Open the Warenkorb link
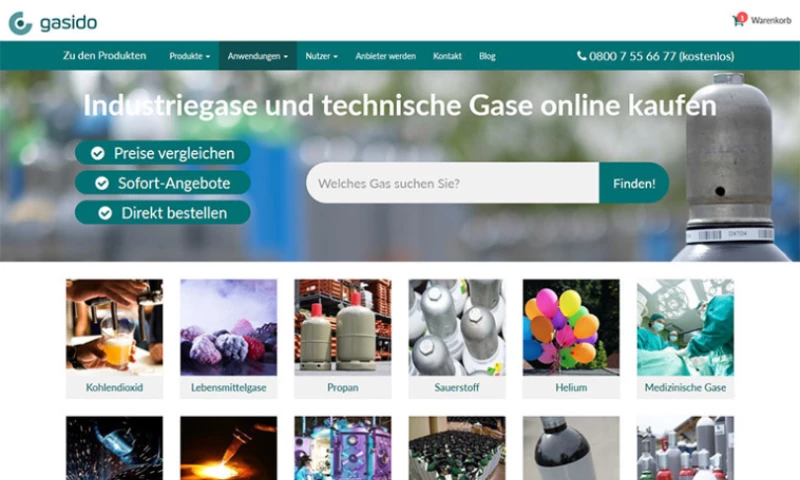The width and height of the screenshot is (800, 480). coord(770,20)
